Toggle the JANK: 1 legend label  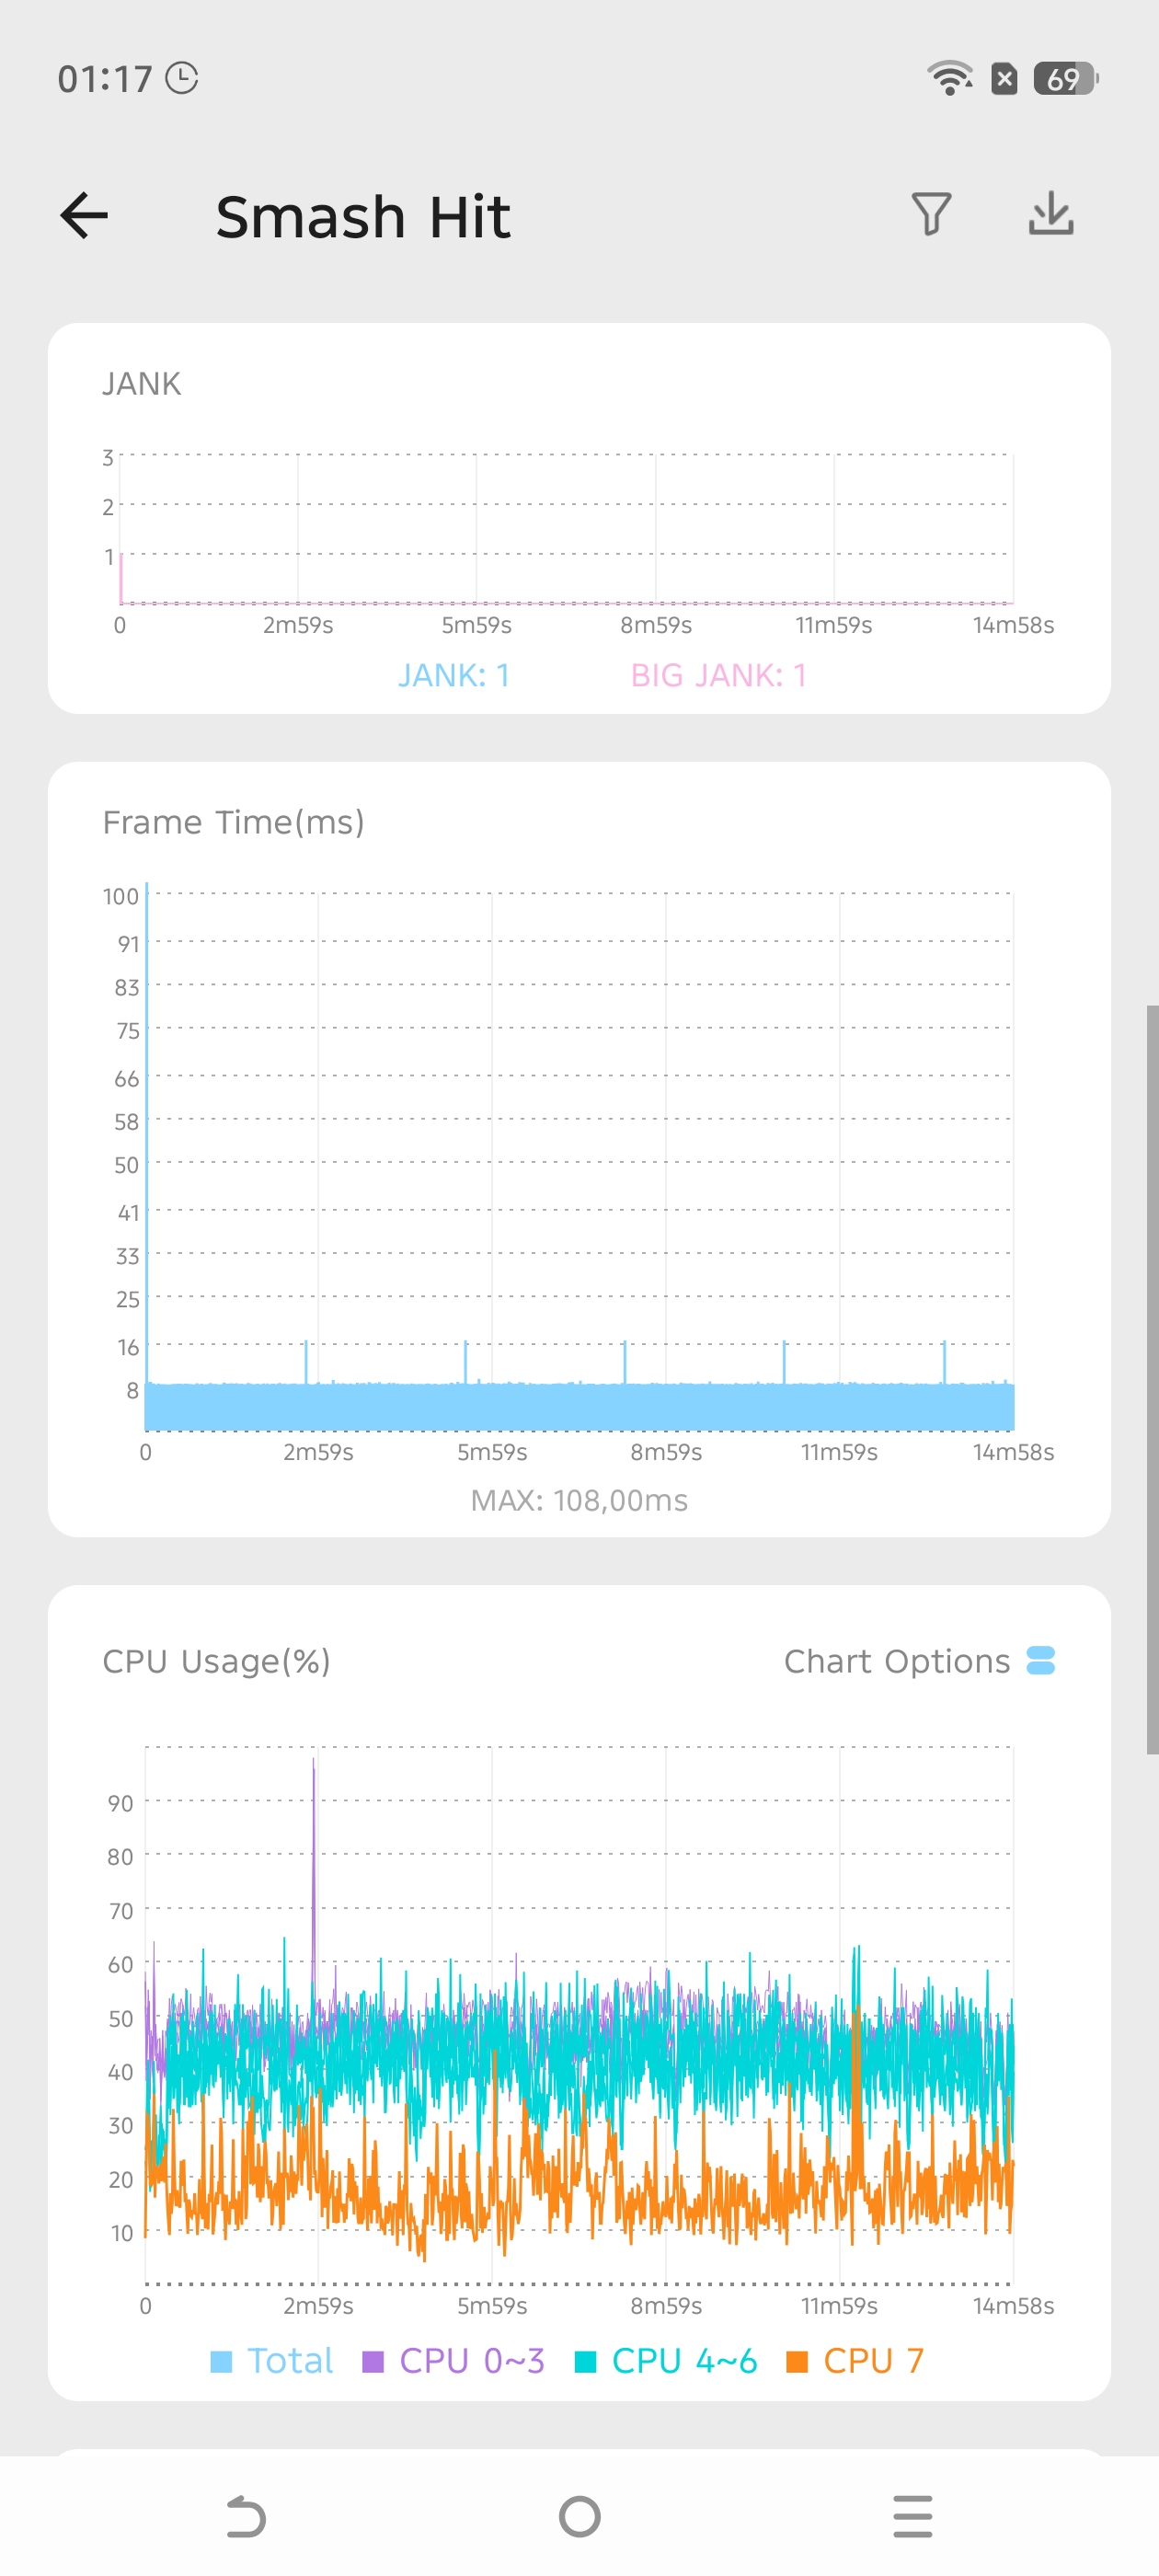[x=454, y=676]
